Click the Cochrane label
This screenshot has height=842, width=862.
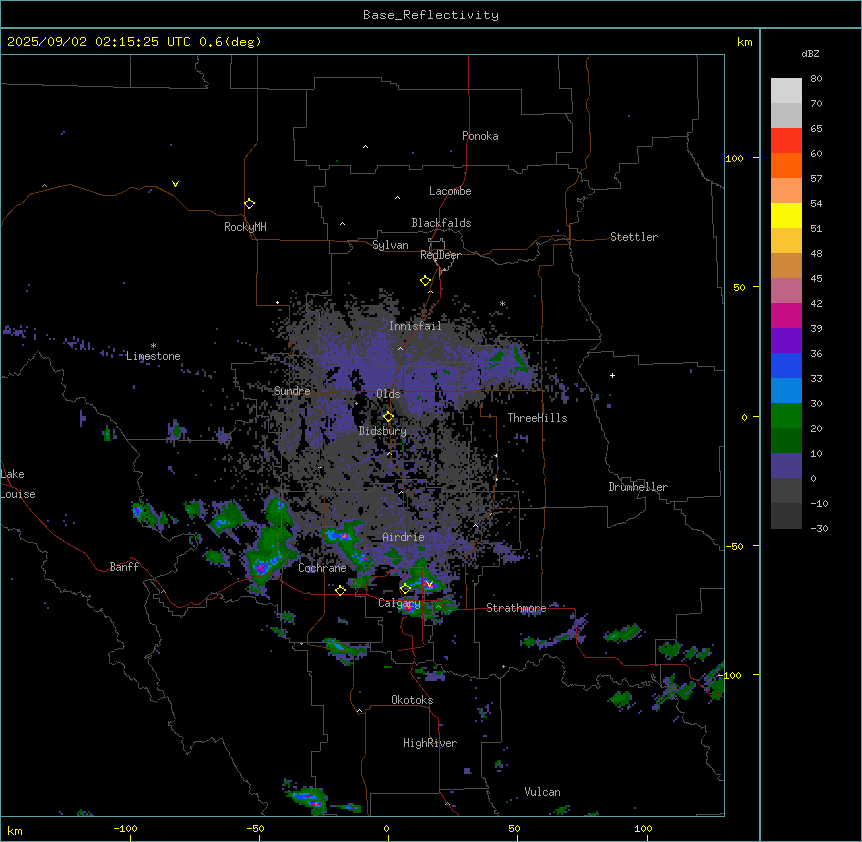coord(322,568)
